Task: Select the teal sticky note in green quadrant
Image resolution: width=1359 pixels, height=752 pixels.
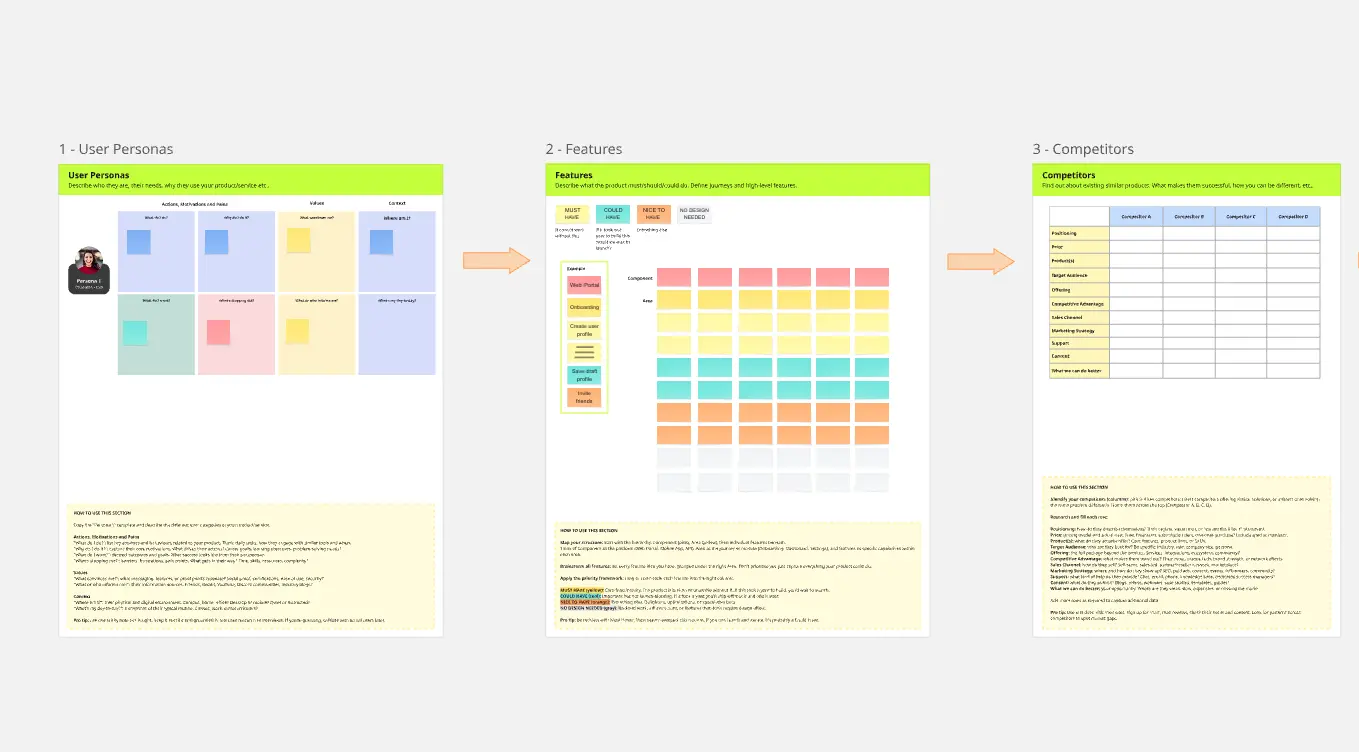Action: pyautogui.click(x=134, y=333)
